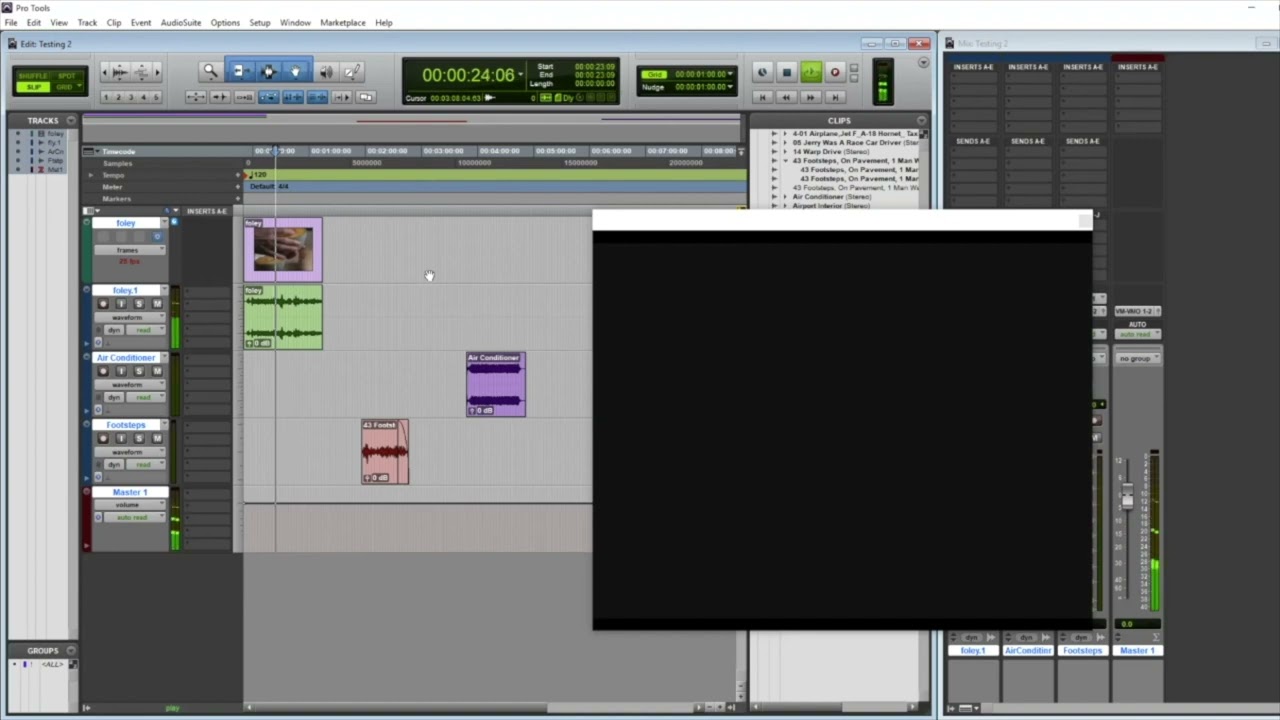Image resolution: width=1280 pixels, height=720 pixels.
Task: Open the Clips list popup menu
Action: [921, 120]
